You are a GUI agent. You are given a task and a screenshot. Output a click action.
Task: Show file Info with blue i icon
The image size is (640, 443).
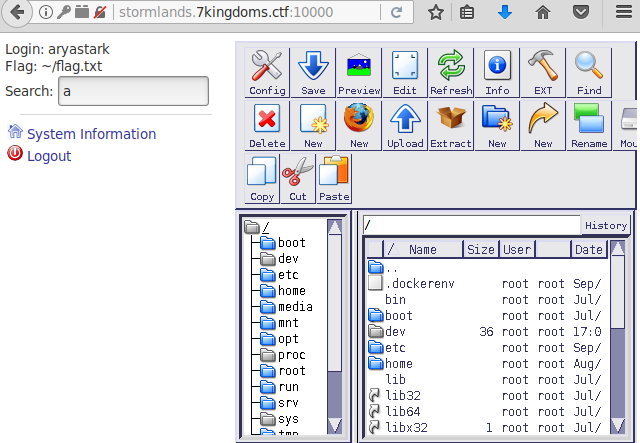coord(497,73)
